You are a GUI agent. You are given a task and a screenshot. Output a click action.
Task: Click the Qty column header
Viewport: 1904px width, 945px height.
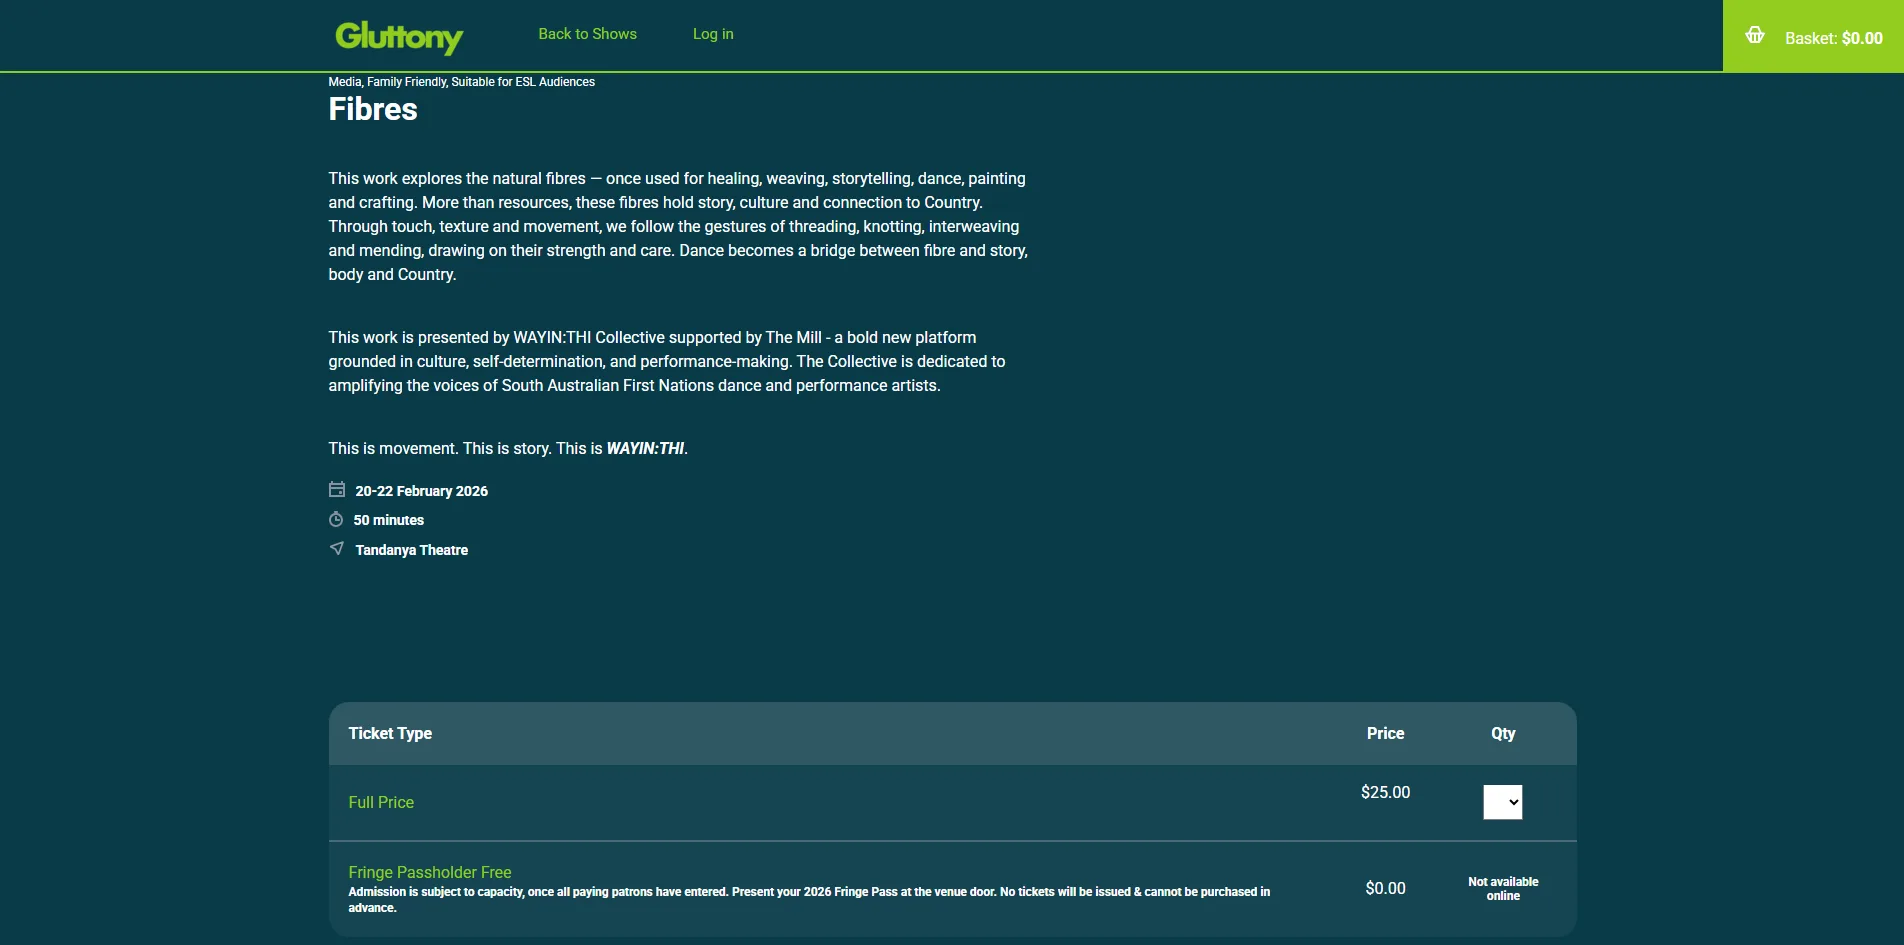pos(1502,733)
